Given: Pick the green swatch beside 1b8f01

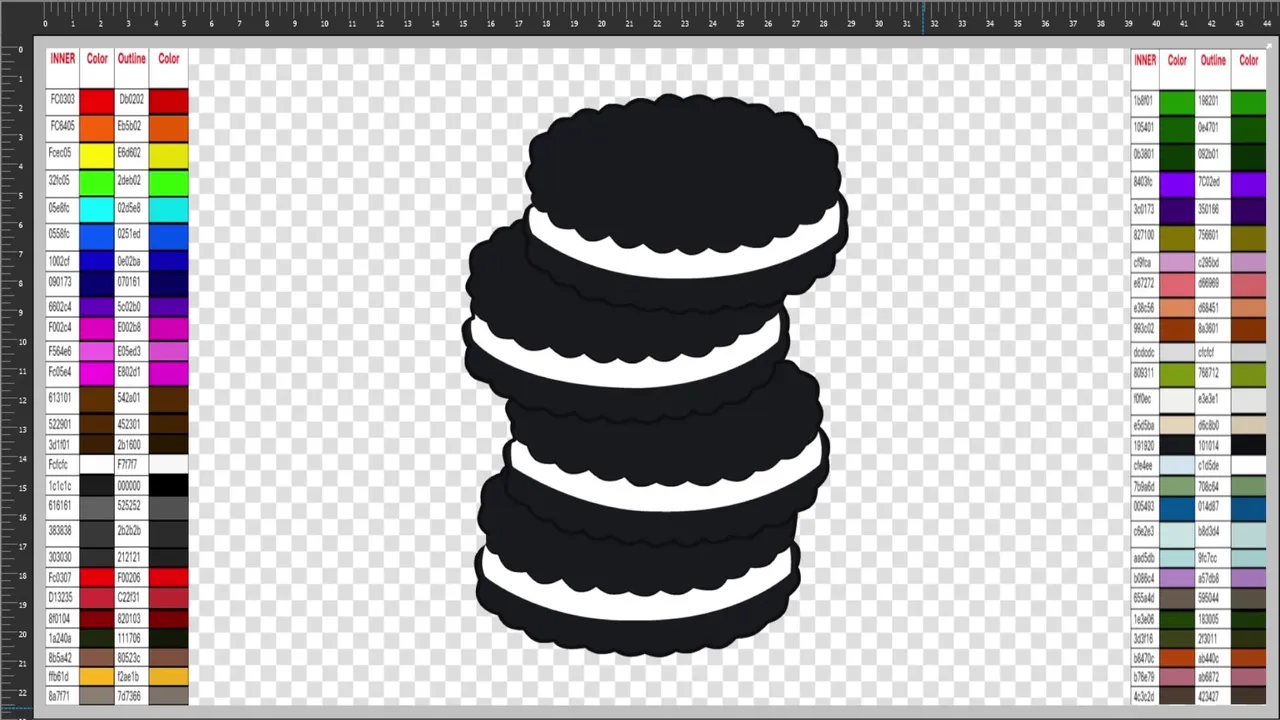Looking at the screenshot, I should [x=1177, y=101].
